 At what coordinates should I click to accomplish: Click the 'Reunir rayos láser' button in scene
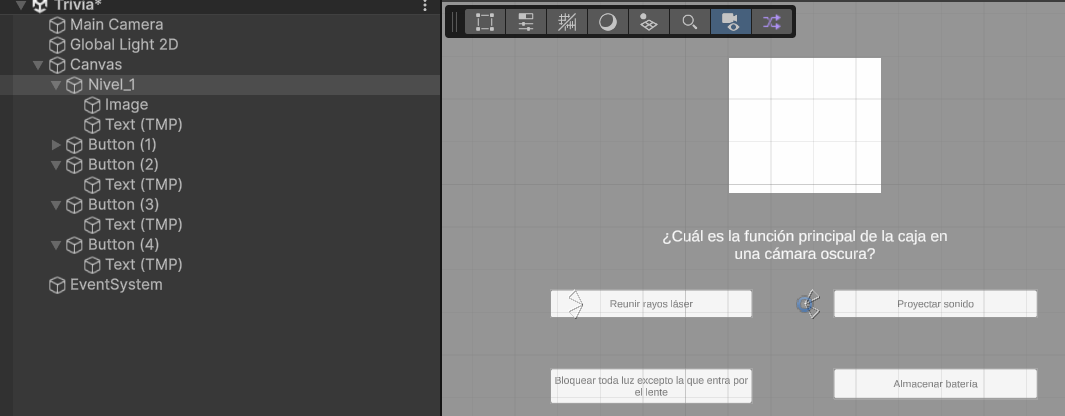tap(651, 304)
